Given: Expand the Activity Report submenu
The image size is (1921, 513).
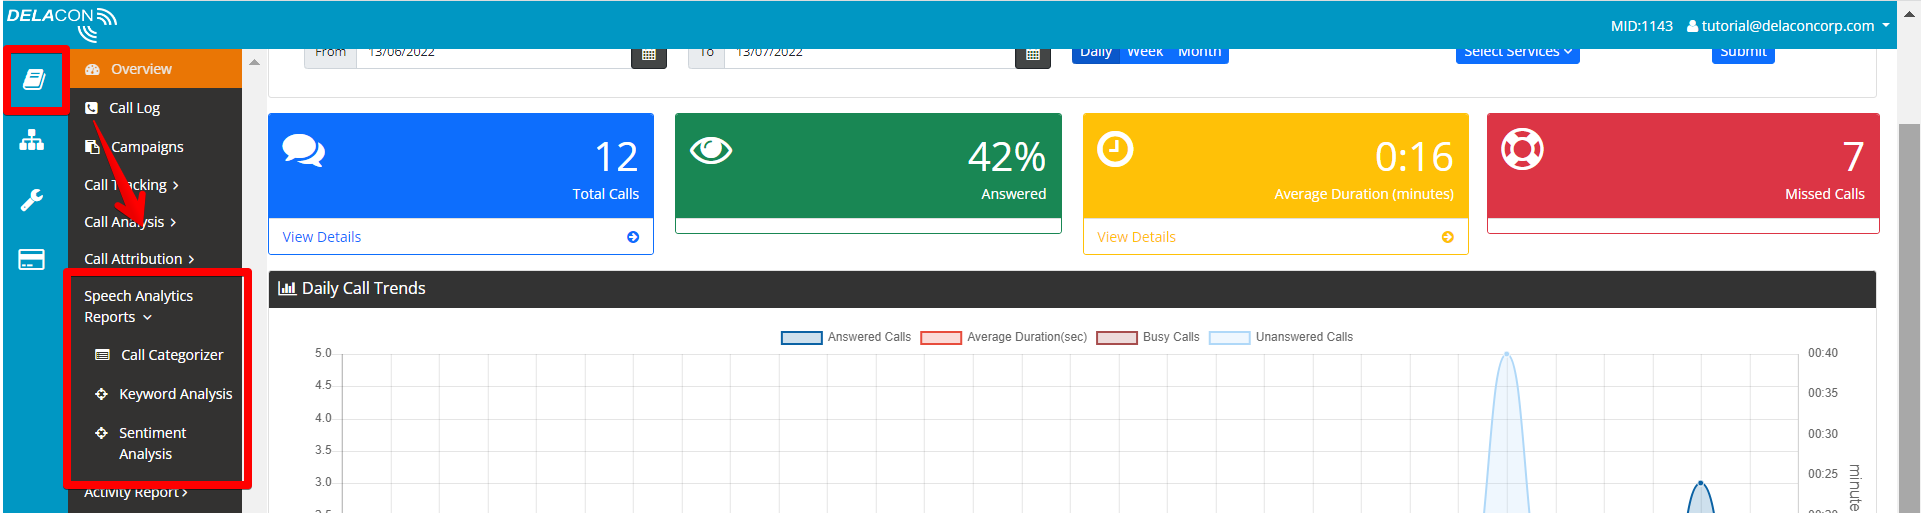Looking at the screenshot, I should [x=135, y=492].
